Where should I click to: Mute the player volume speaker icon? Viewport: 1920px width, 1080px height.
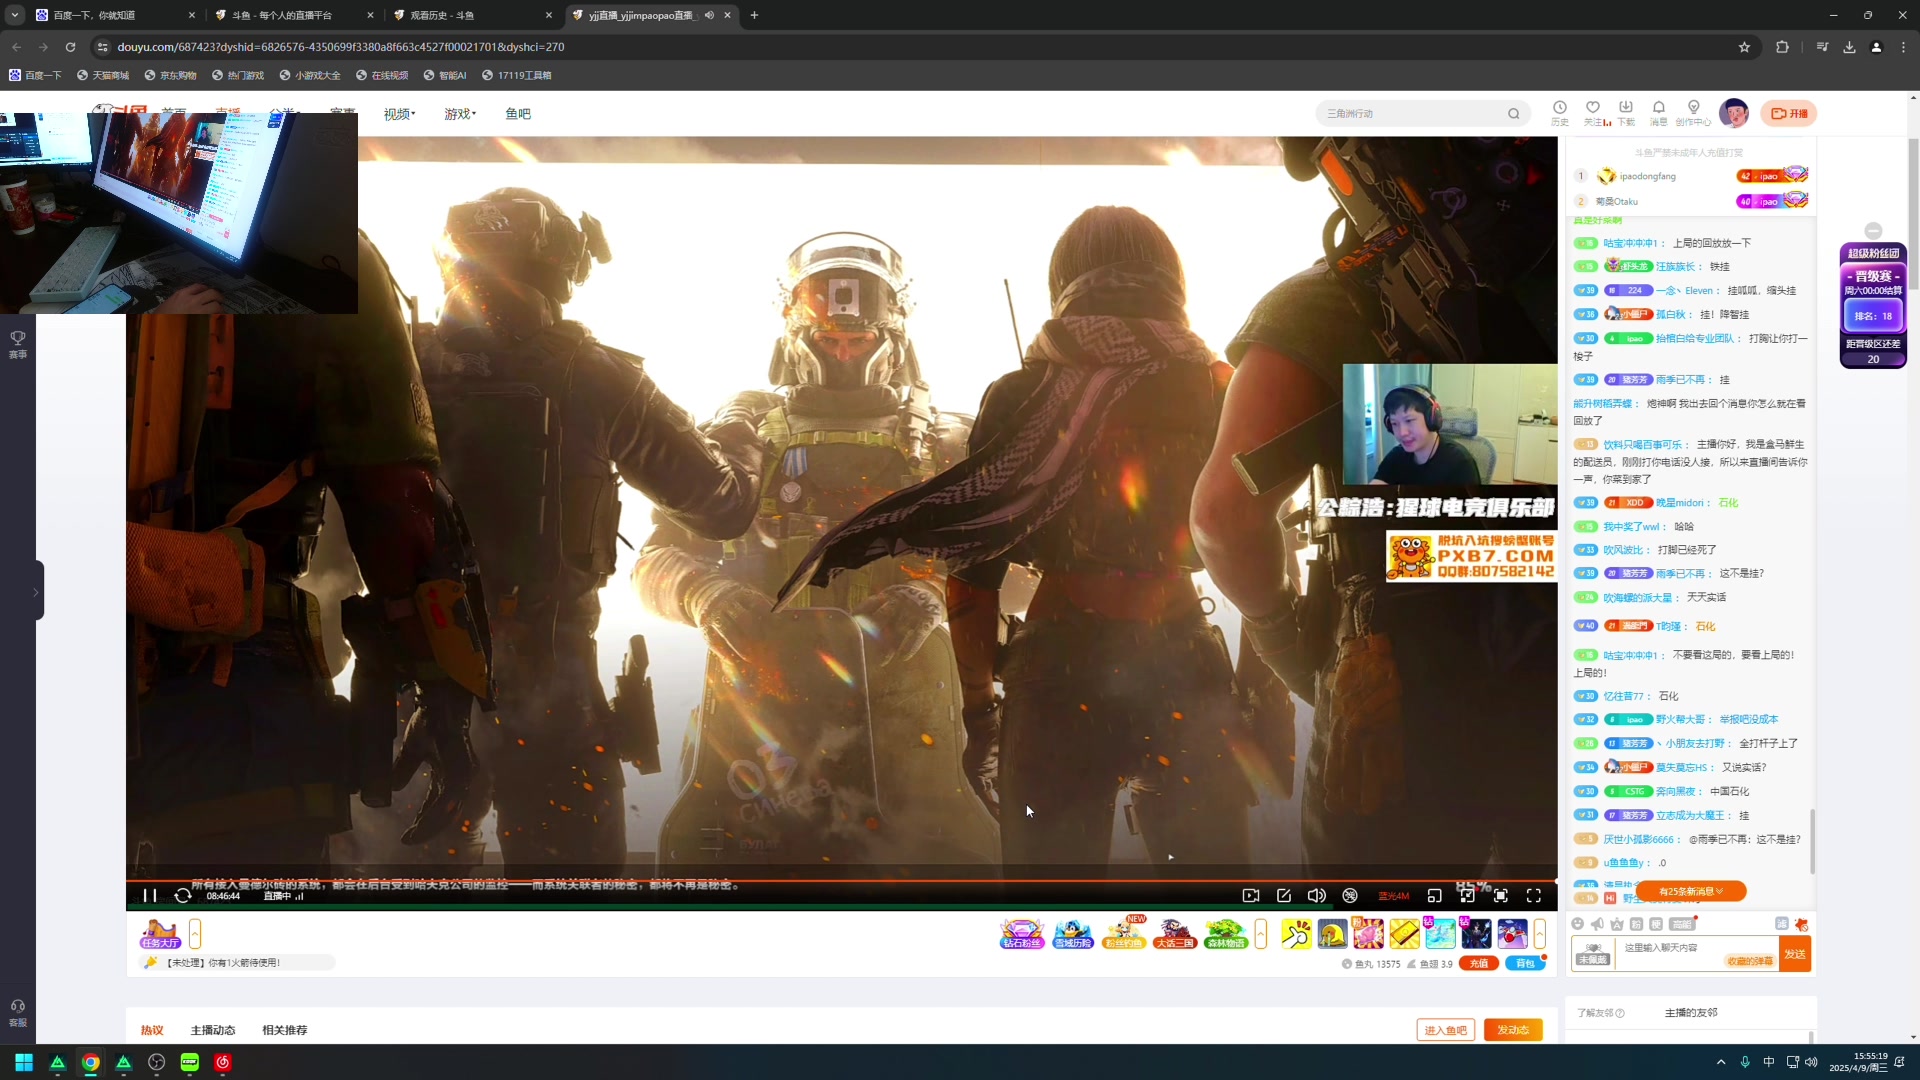click(1317, 895)
